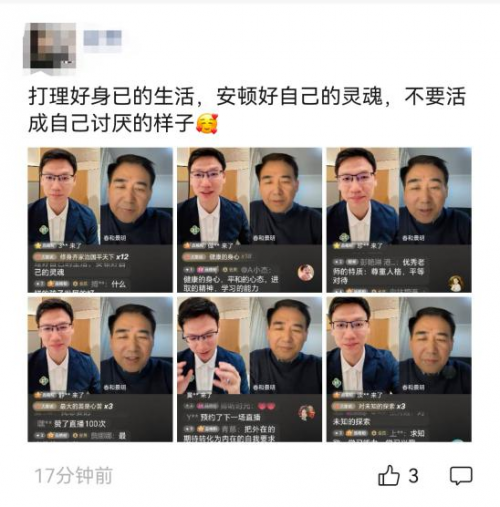The width and height of the screenshot is (500, 507).
Task: Tap the blurred username beside avatar
Action: pos(102,38)
